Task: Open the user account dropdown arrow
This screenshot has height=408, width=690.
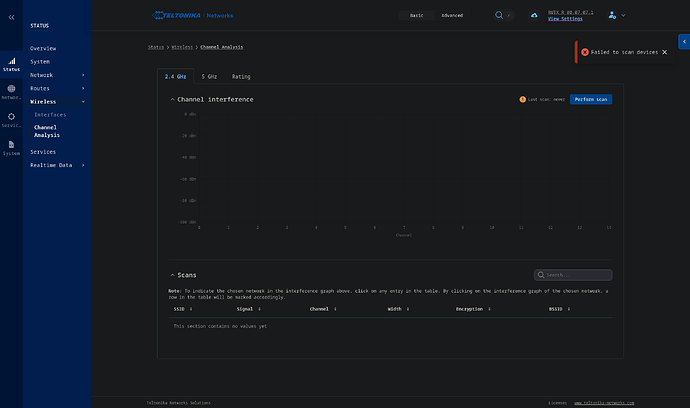Action: pyautogui.click(x=623, y=15)
